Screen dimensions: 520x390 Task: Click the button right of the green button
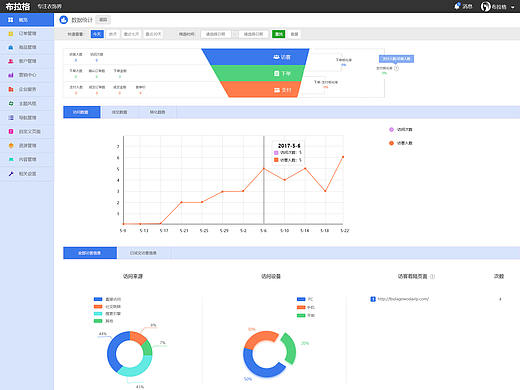click(x=294, y=34)
